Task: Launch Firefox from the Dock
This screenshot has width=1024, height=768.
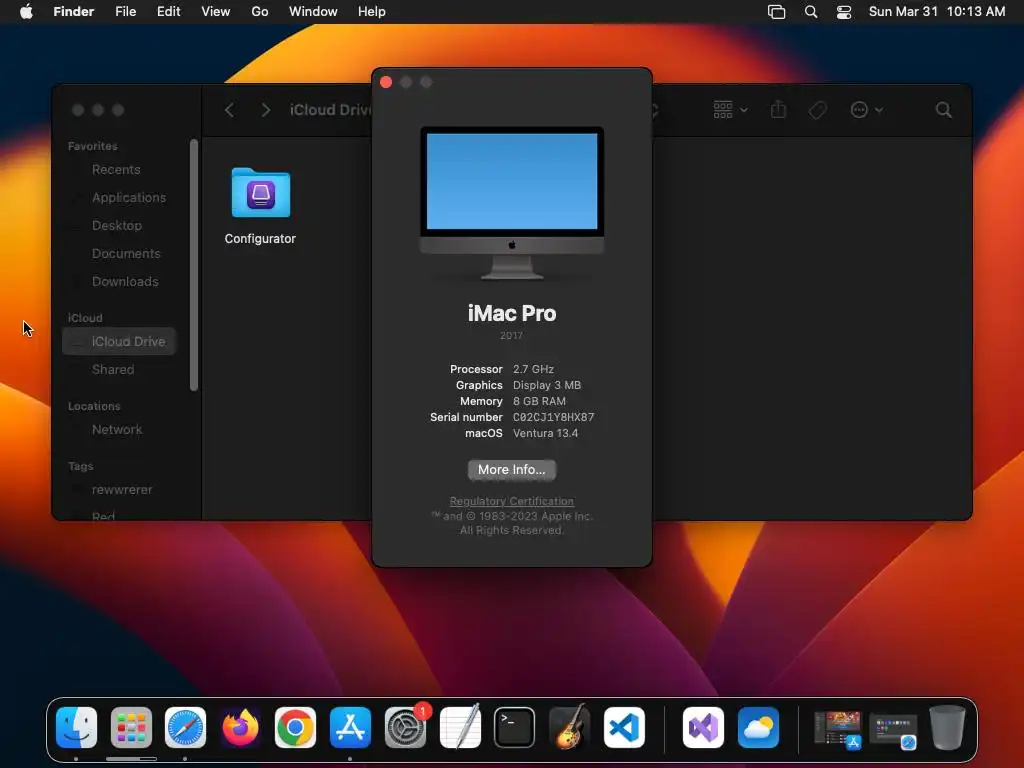Action: tap(240, 727)
